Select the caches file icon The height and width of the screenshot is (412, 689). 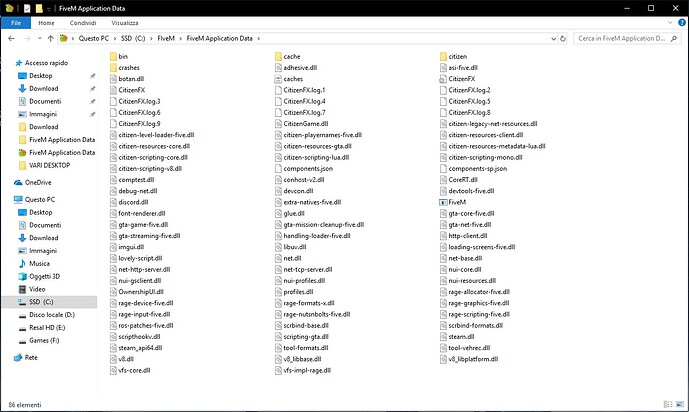(x=278, y=79)
